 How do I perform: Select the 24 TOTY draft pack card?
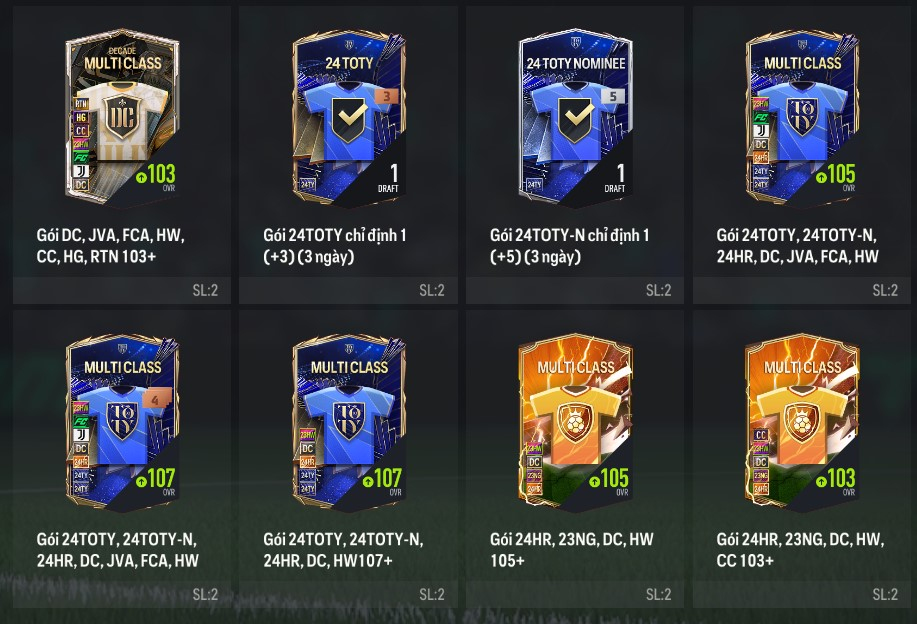pyautogui.click(x=349, y=117)
